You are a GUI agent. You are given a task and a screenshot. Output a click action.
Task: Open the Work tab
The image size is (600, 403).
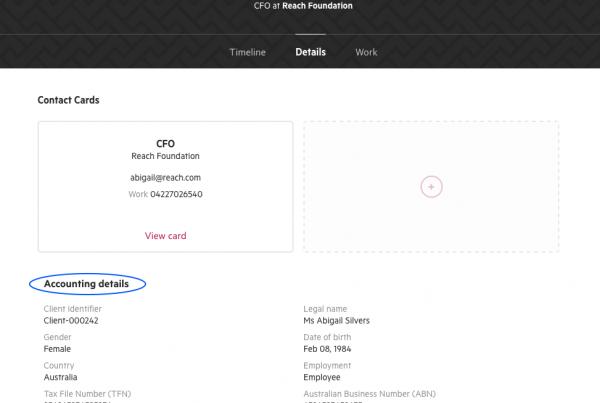366,52
